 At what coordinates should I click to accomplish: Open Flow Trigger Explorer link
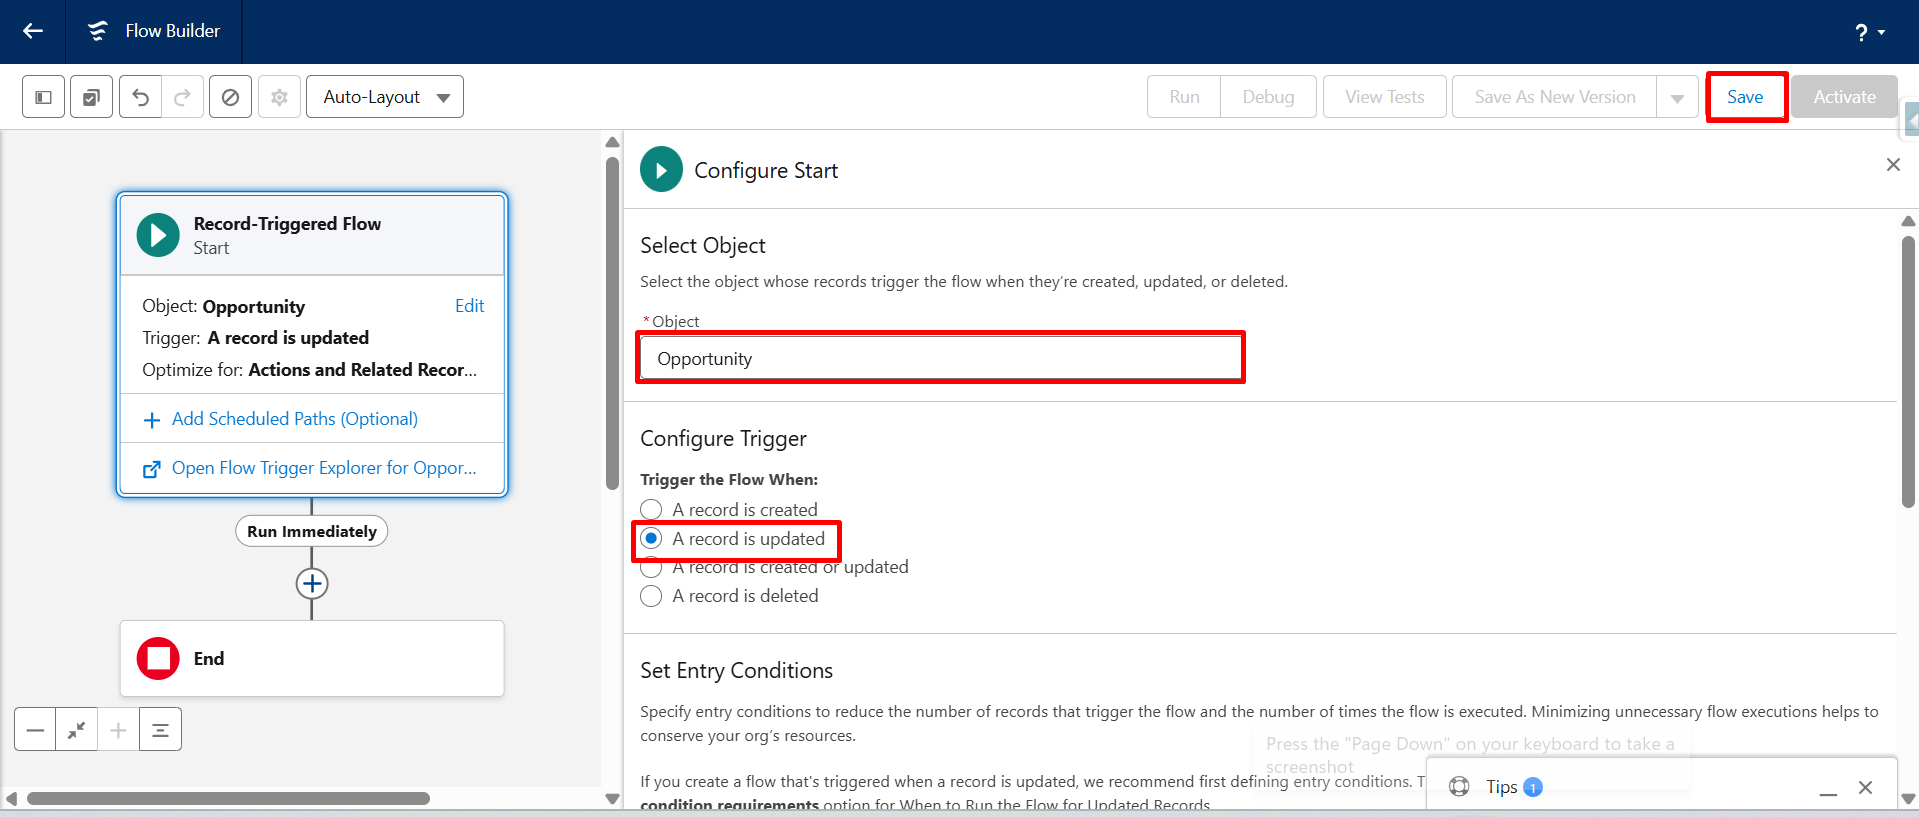click(324, 468)
